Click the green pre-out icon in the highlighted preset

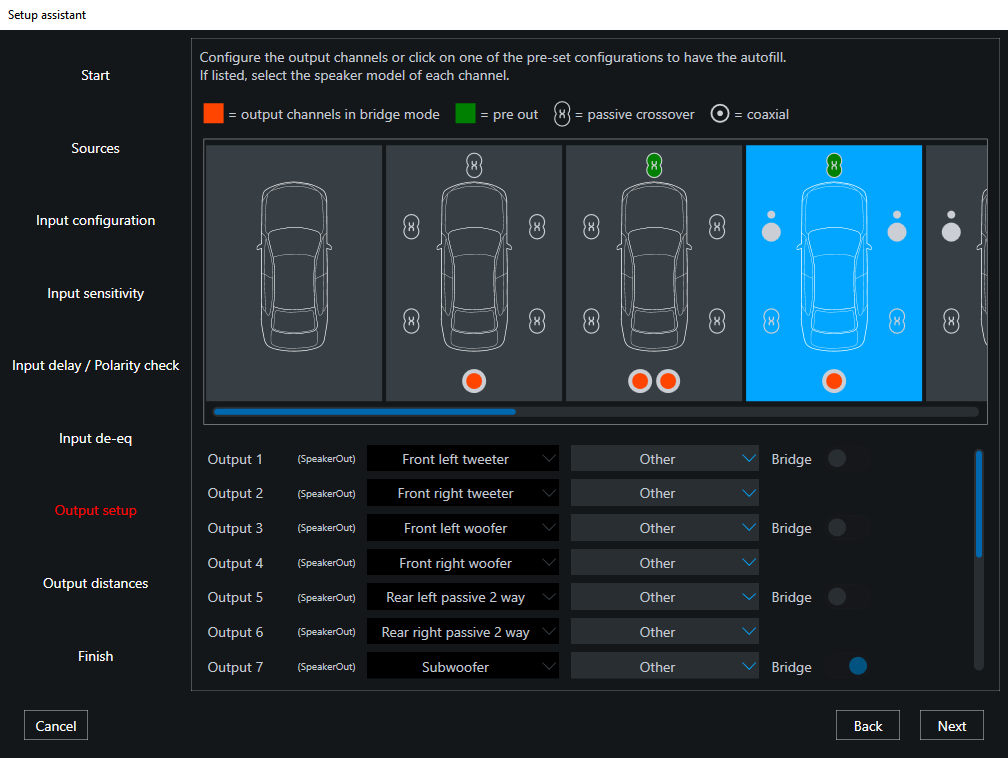(833, 165)
